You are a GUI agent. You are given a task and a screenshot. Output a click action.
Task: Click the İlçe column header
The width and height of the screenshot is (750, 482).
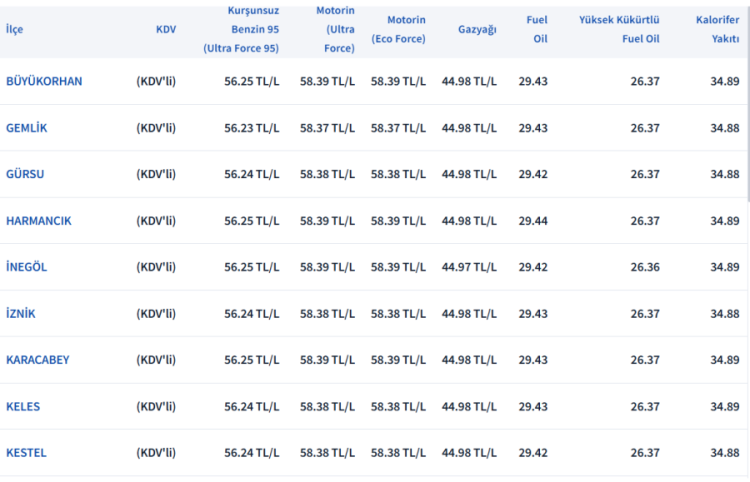click(15, 29)
